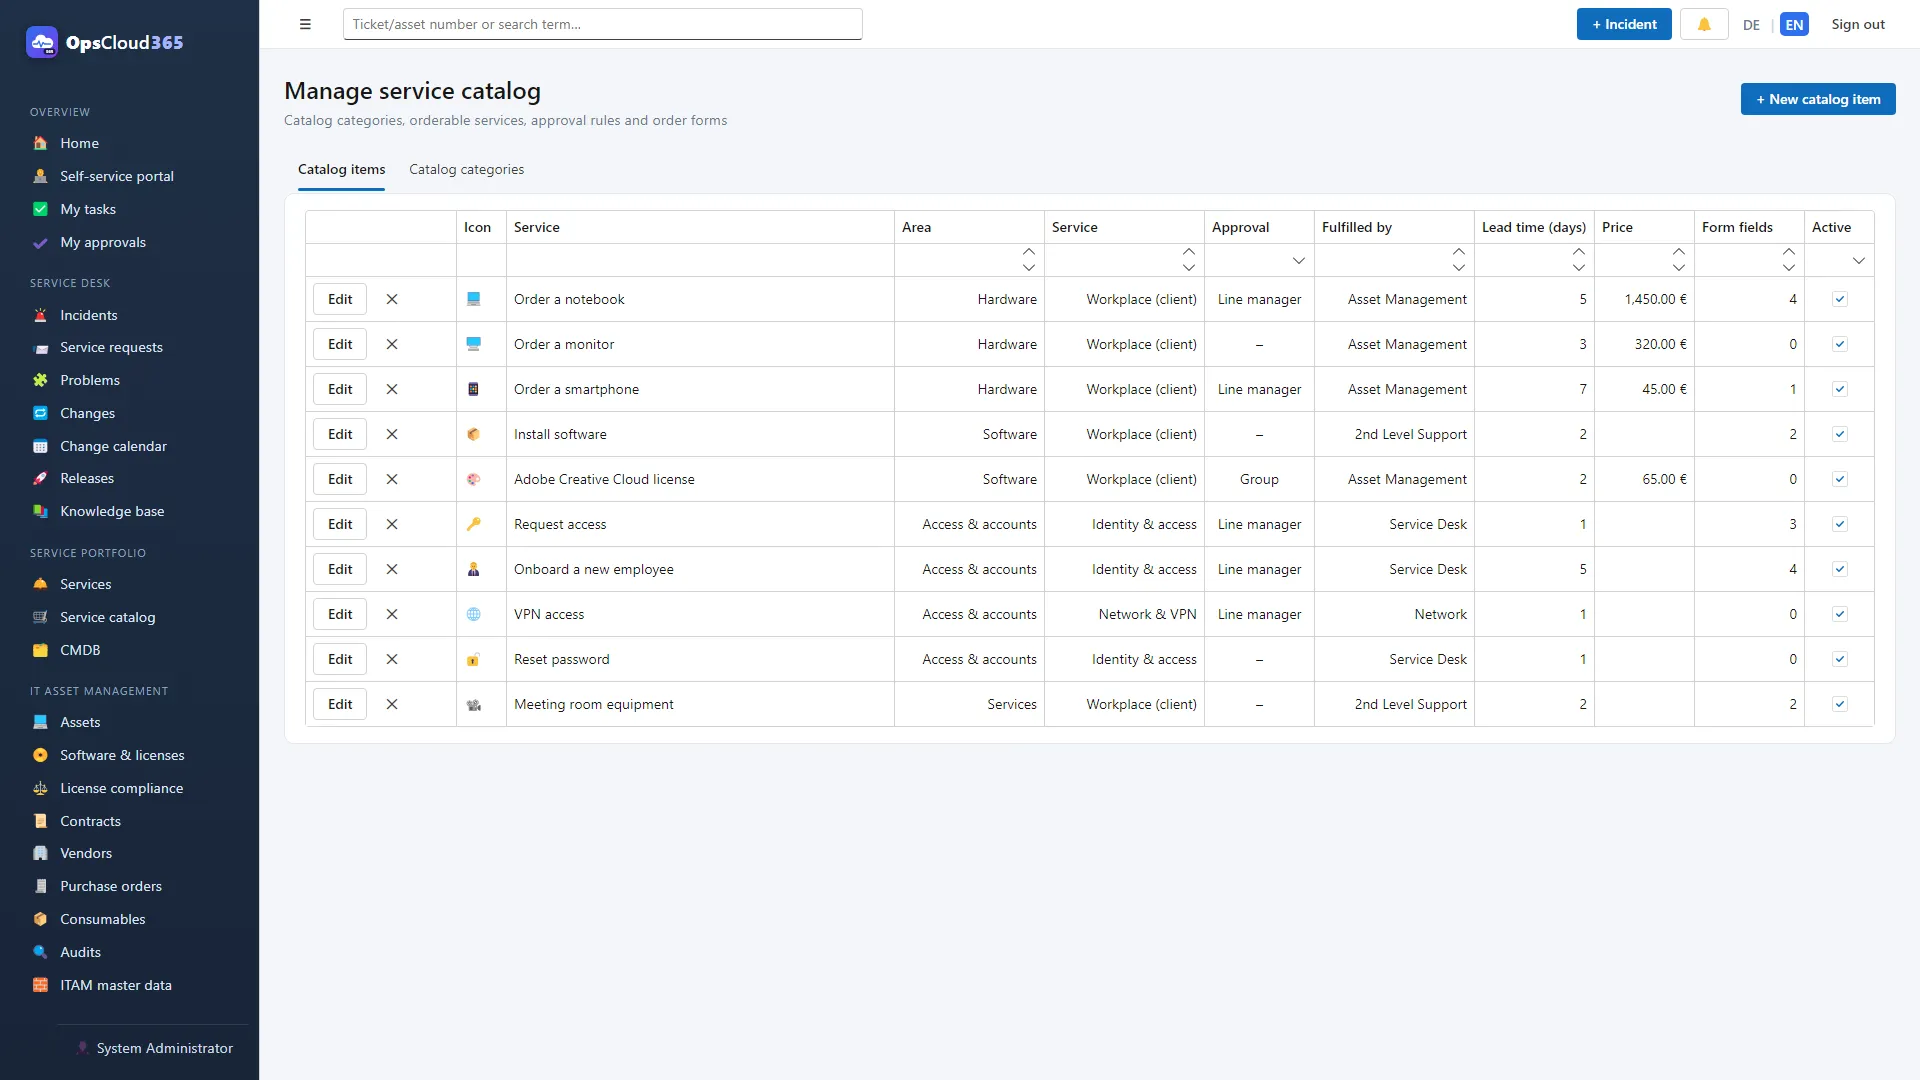Image resolution: width=1920 pixels, height=1080 pixels.
Task: Click the Assets laptop icon
Action: pos(40,722)
